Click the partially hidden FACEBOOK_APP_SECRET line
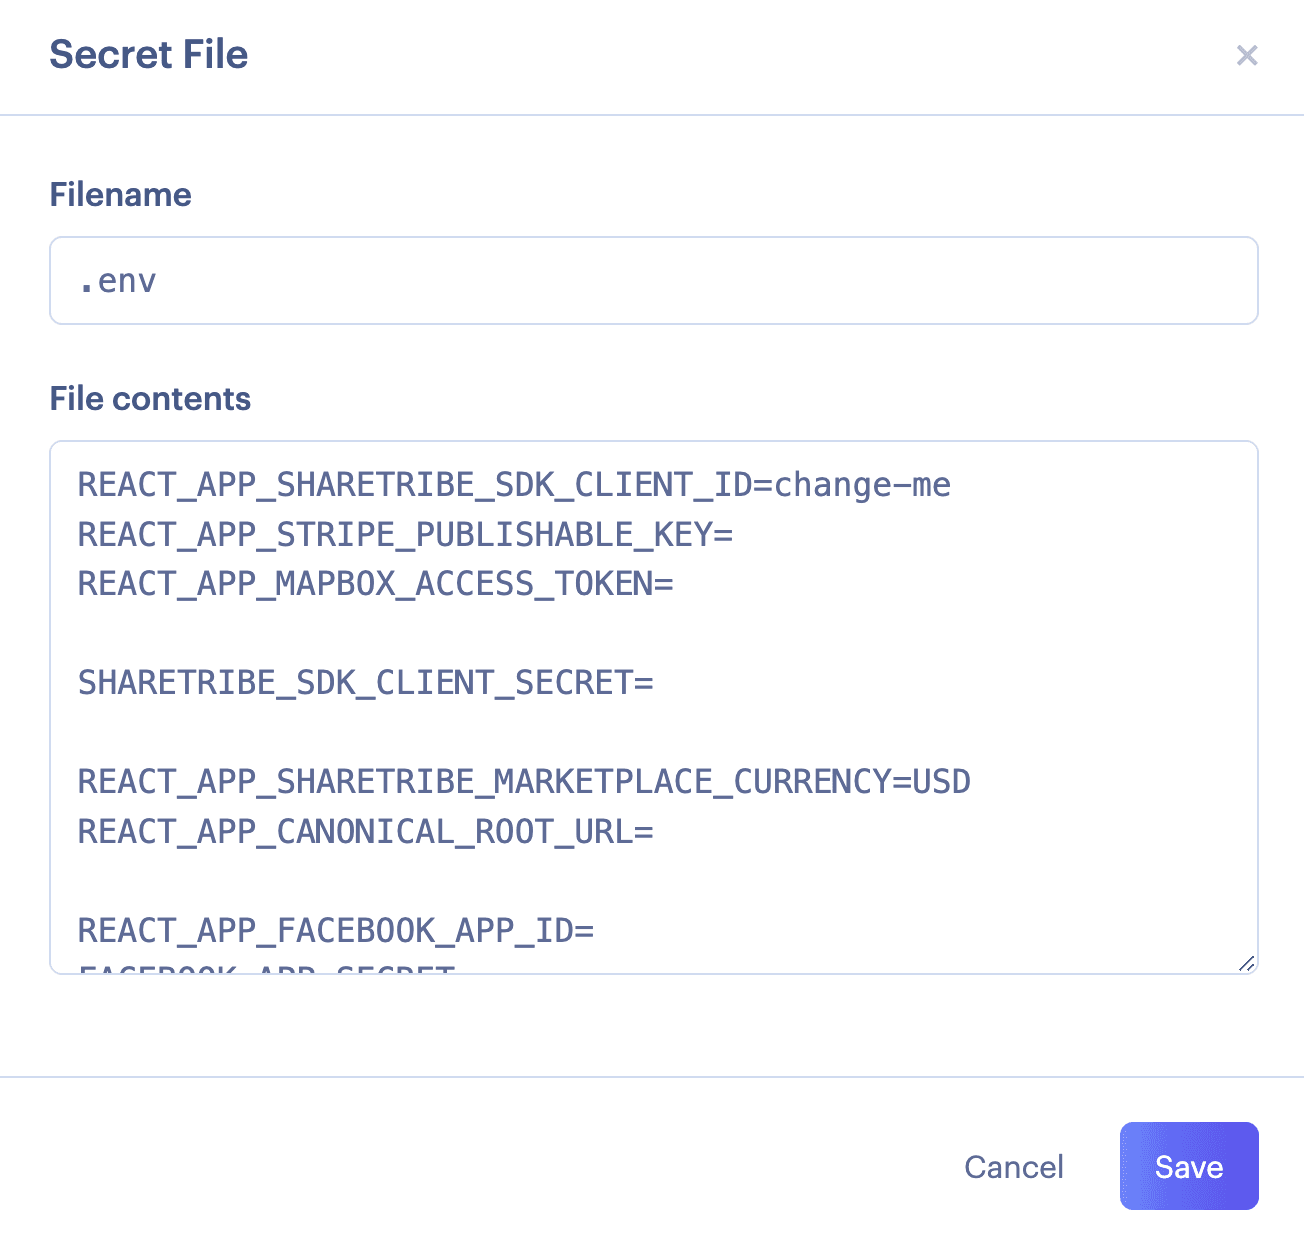This screenshot has width=1304, height=1246. tap(266, 969)
